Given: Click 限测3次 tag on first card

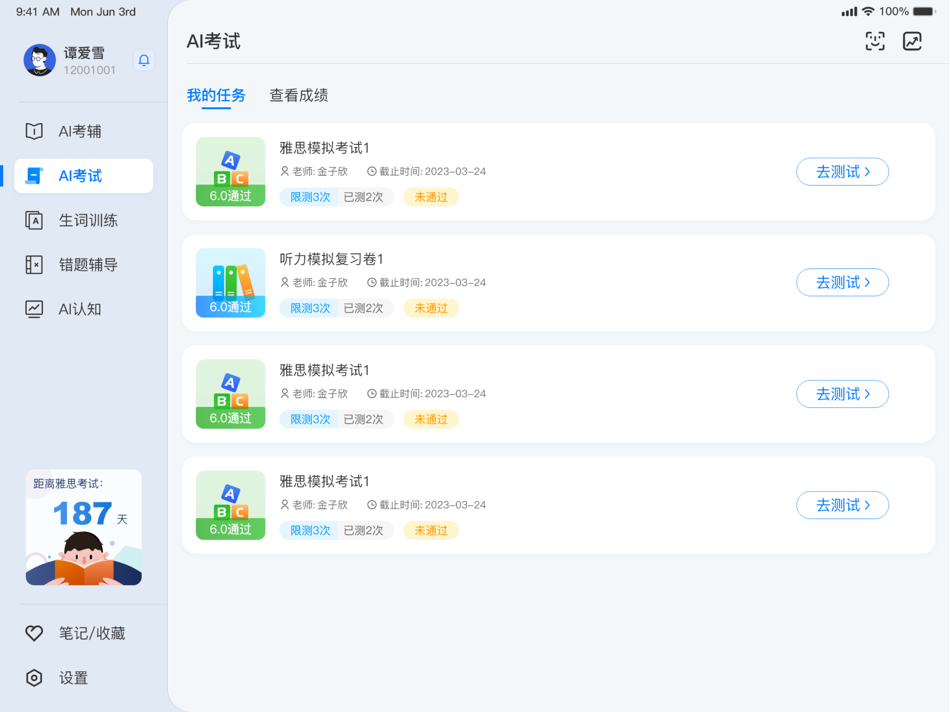Looking at the screenshot, I should (310, 197).
